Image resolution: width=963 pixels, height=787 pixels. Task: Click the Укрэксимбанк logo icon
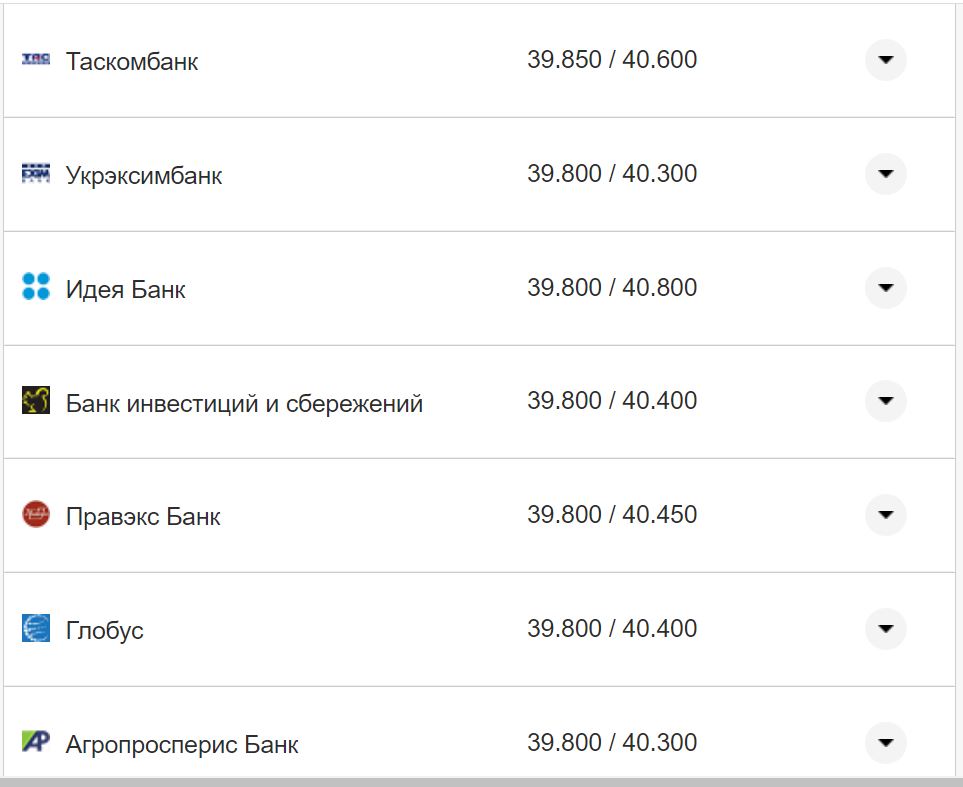tap(36, 174)
